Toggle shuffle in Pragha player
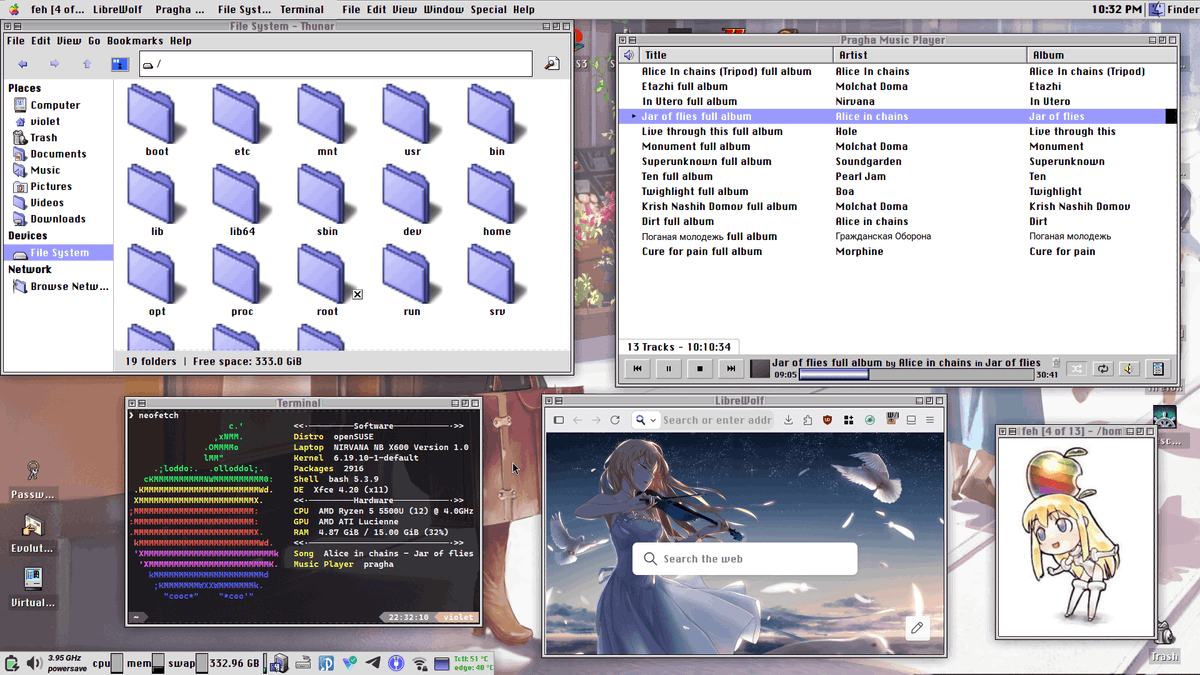 [x=1077, y=368]
